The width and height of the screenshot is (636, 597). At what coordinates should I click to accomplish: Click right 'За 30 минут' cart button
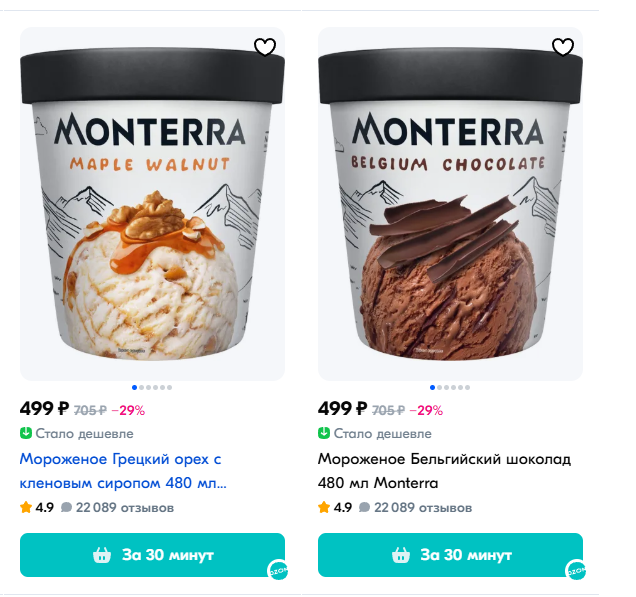pos(450,555)
